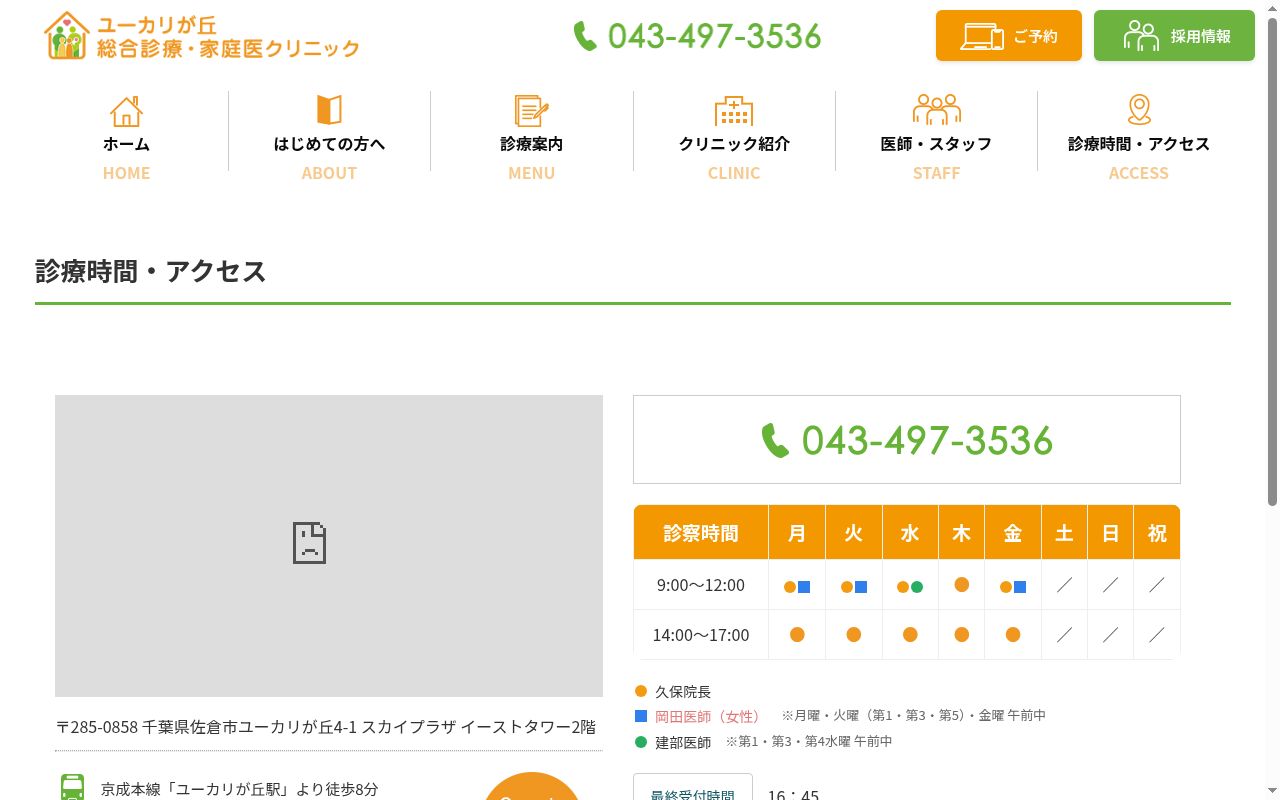Click the laptop icon on the ご予約 button

click(x=982, y=36)
